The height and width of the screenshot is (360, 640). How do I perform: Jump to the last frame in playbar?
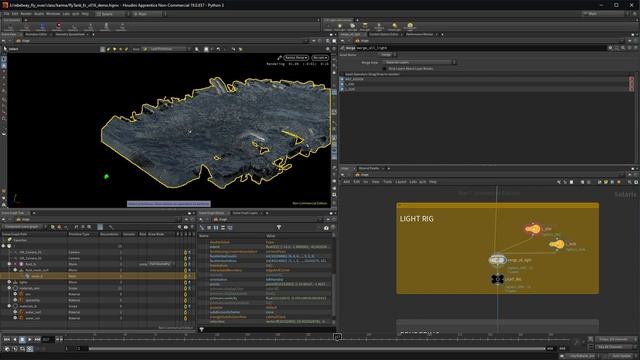point(38,339)
